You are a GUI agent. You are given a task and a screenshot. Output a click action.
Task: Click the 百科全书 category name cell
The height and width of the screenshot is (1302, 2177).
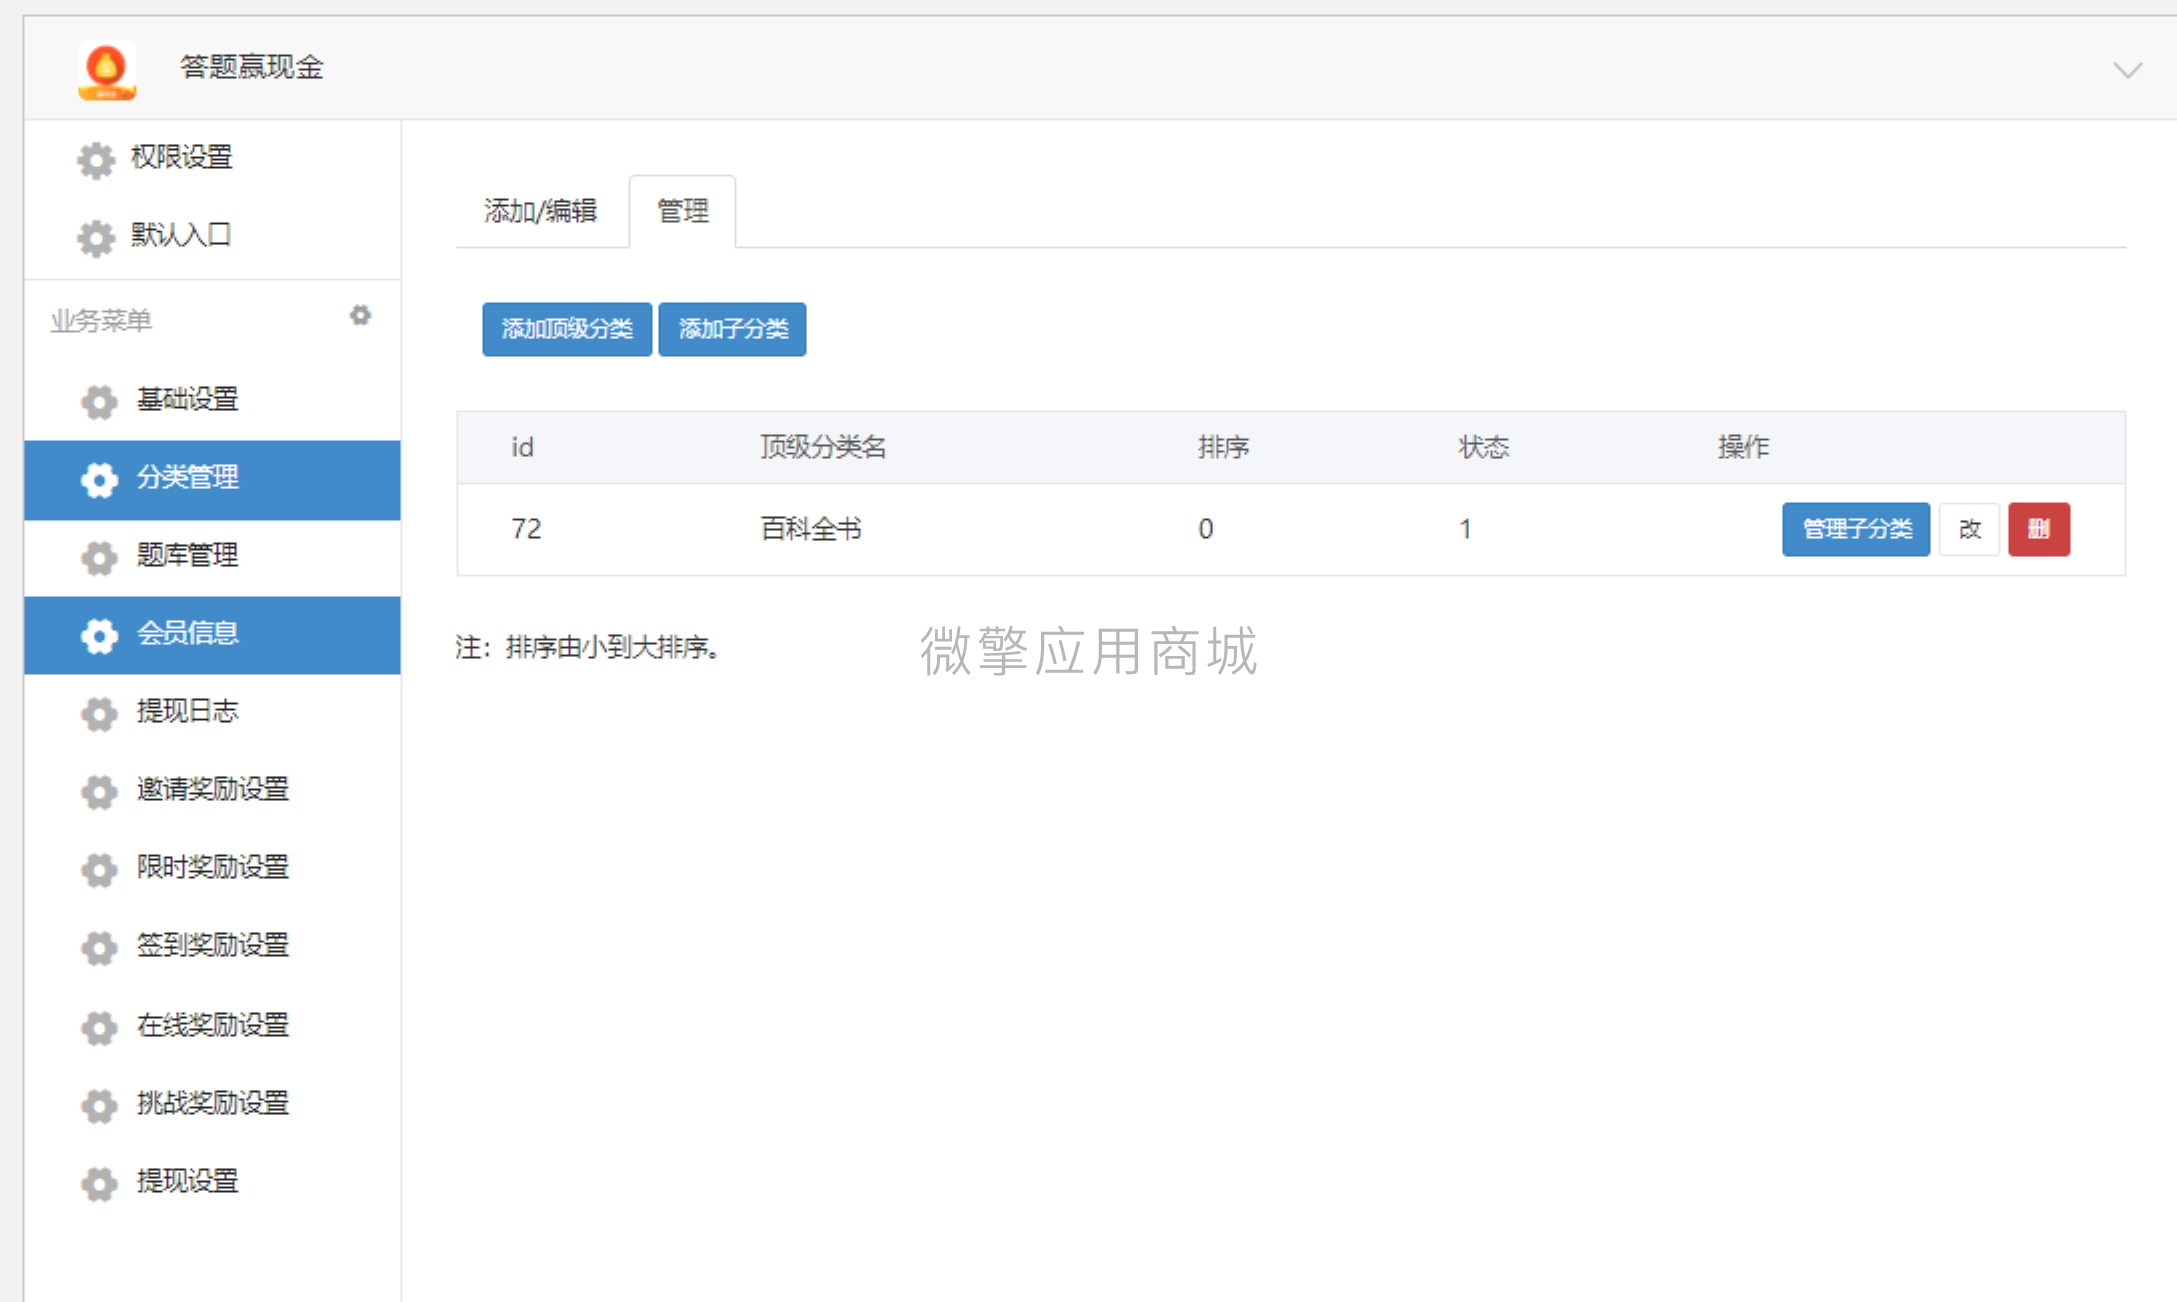click(x=811, y=529)
